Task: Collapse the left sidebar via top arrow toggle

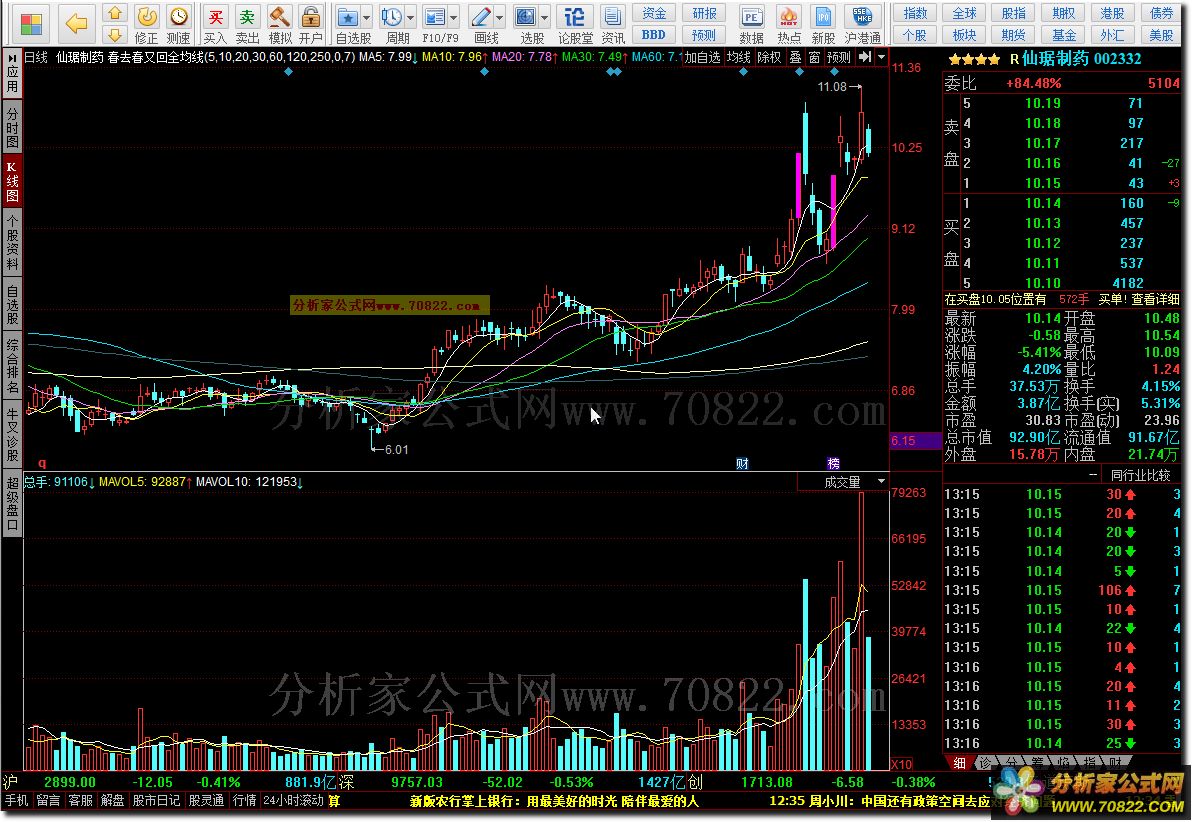Action: tap(12, 58)
